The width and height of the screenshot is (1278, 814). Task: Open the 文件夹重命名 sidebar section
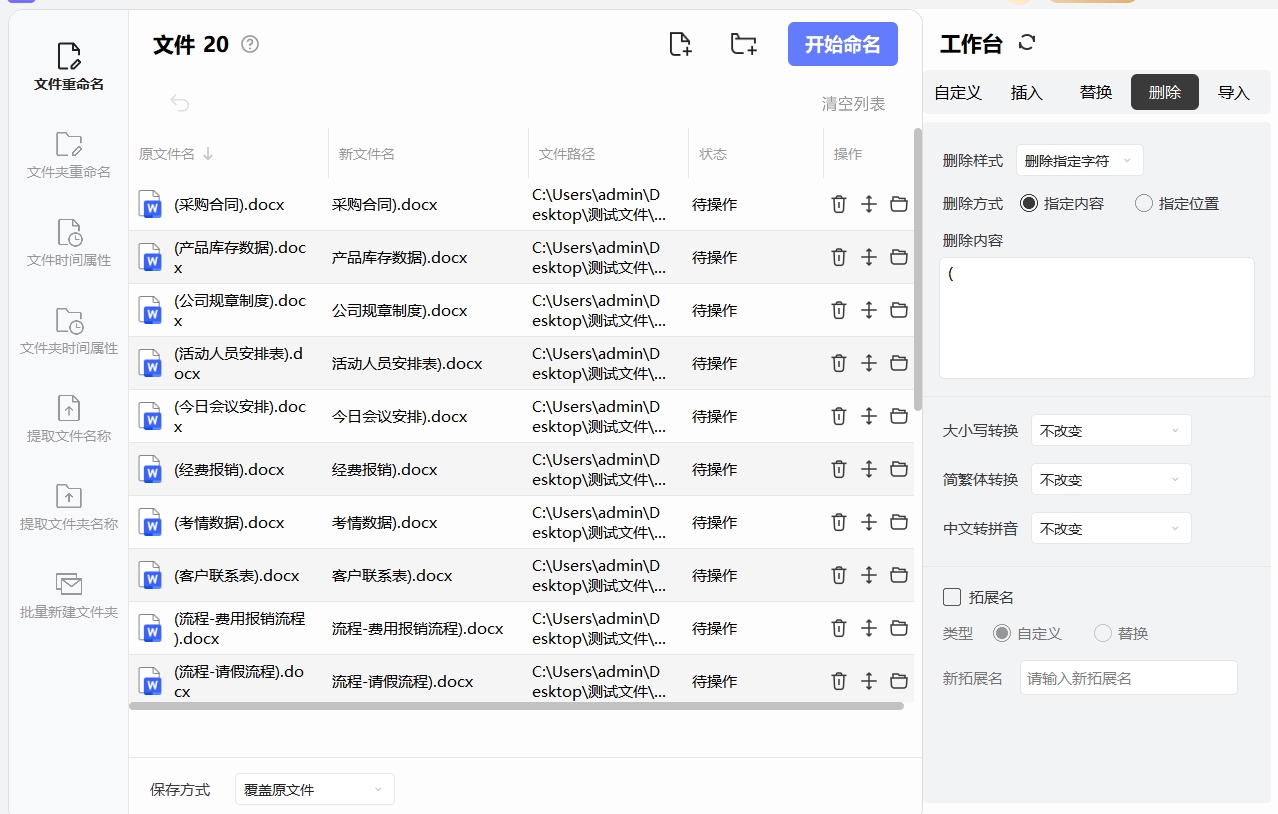click(x=69, y=155)
